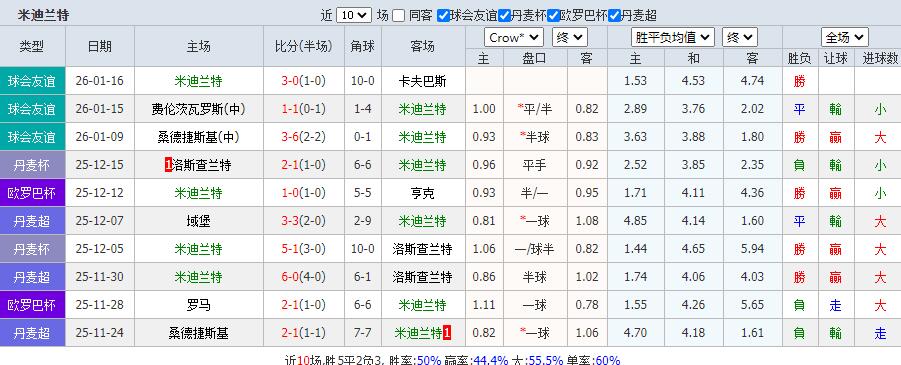This screenshot has width=901, height=365.
Task: Click the 5-1(3-0) score
Action: (x=303, y=249)
